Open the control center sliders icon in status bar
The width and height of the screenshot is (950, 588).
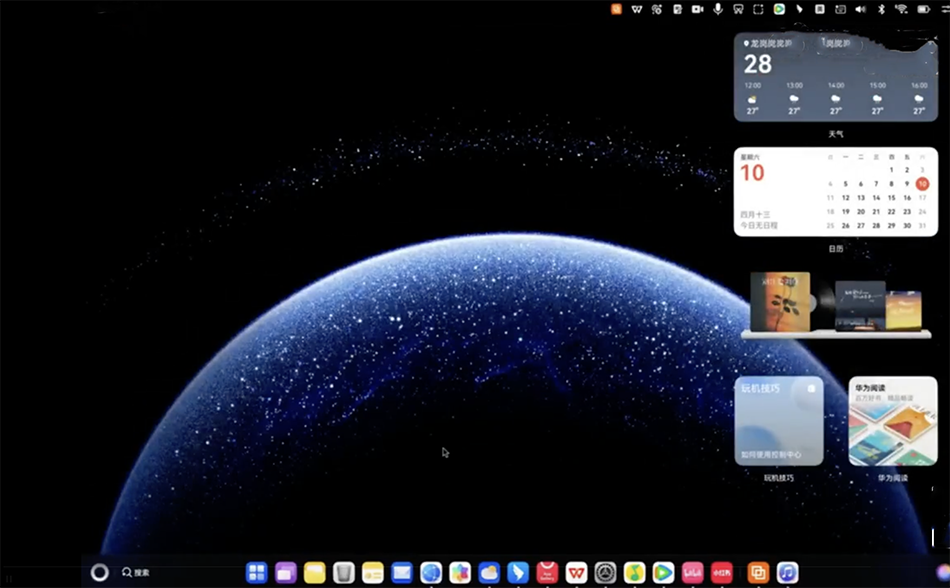tap(945, 9)
